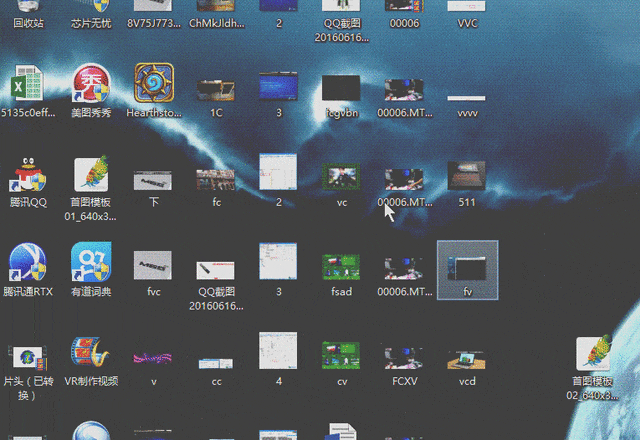Select the VR制作视频 movie project icon
This screenshot has height=440, width=640.
[x=91, y=362]
